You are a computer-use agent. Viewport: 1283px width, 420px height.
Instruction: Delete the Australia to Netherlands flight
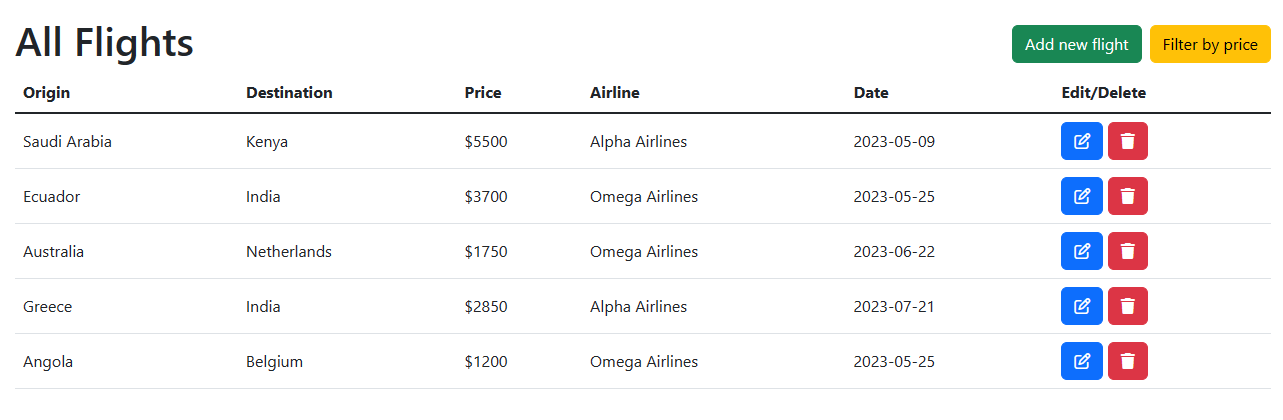pyautogui.click(x=1127, y=251)
